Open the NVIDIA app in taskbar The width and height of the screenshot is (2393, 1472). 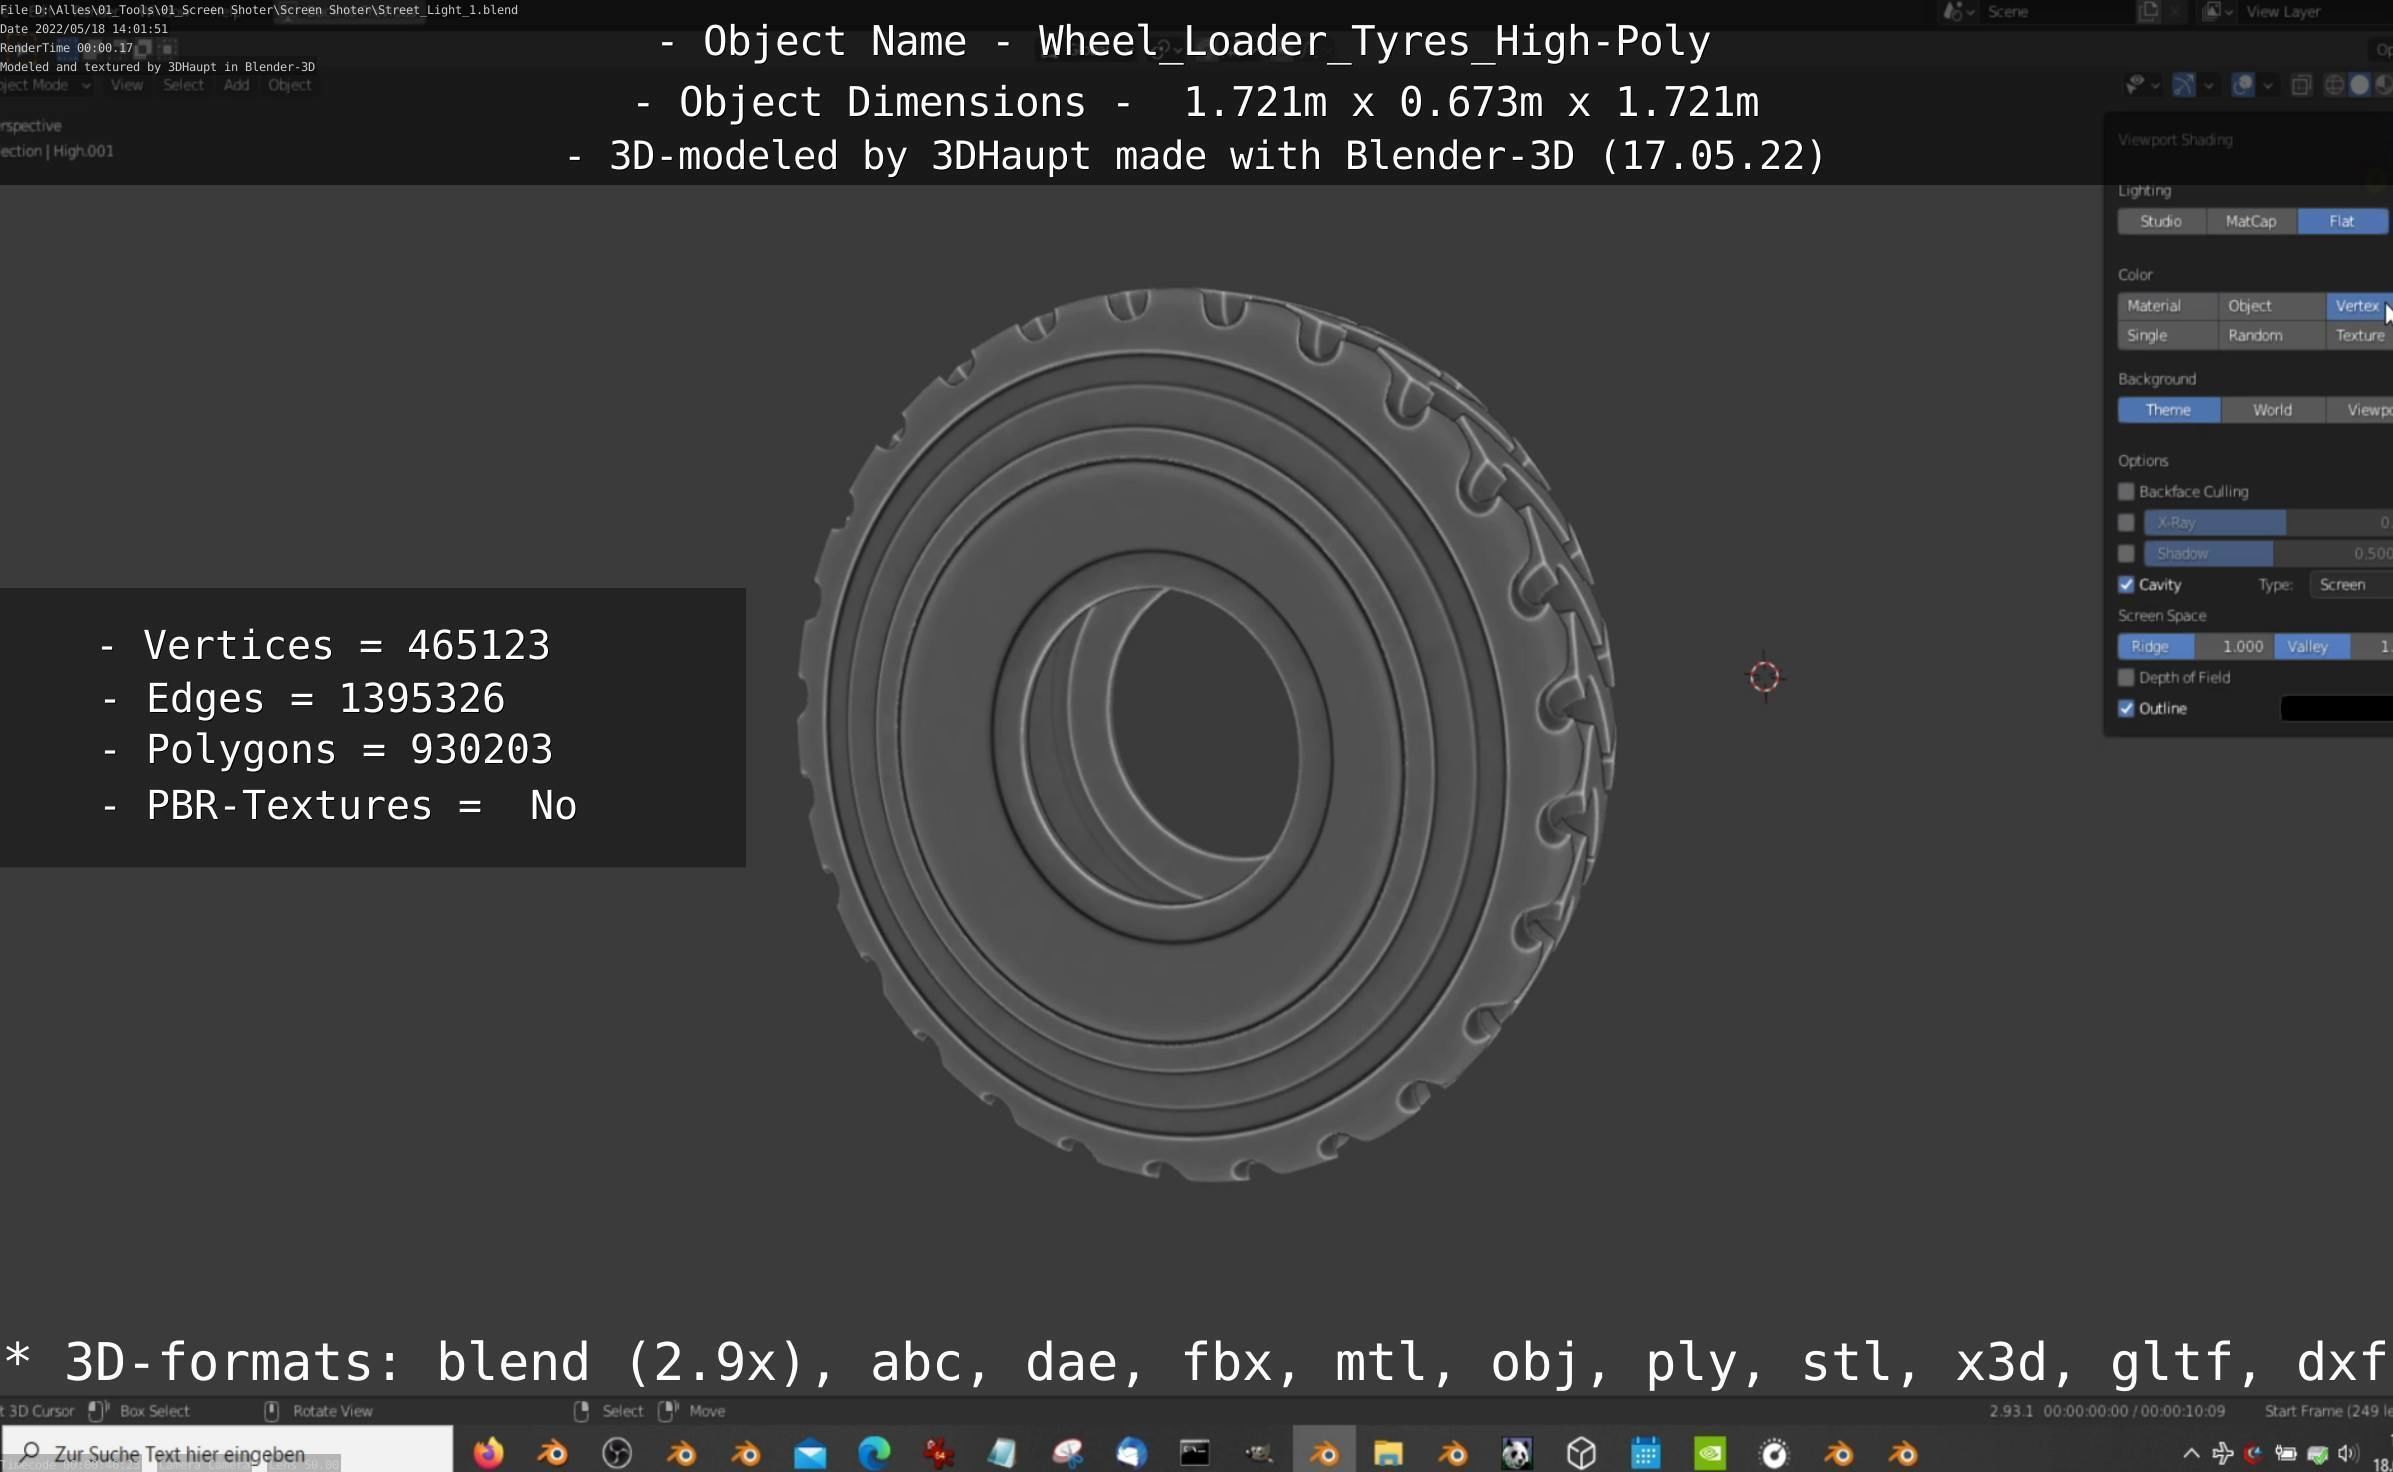1710,1452
